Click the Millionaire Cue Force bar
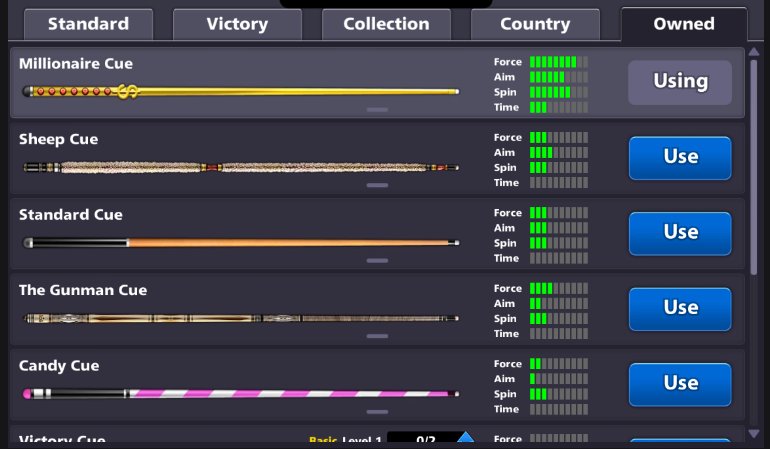The height and width of the screenshot is (449, 770). click(x=559, y=62)
